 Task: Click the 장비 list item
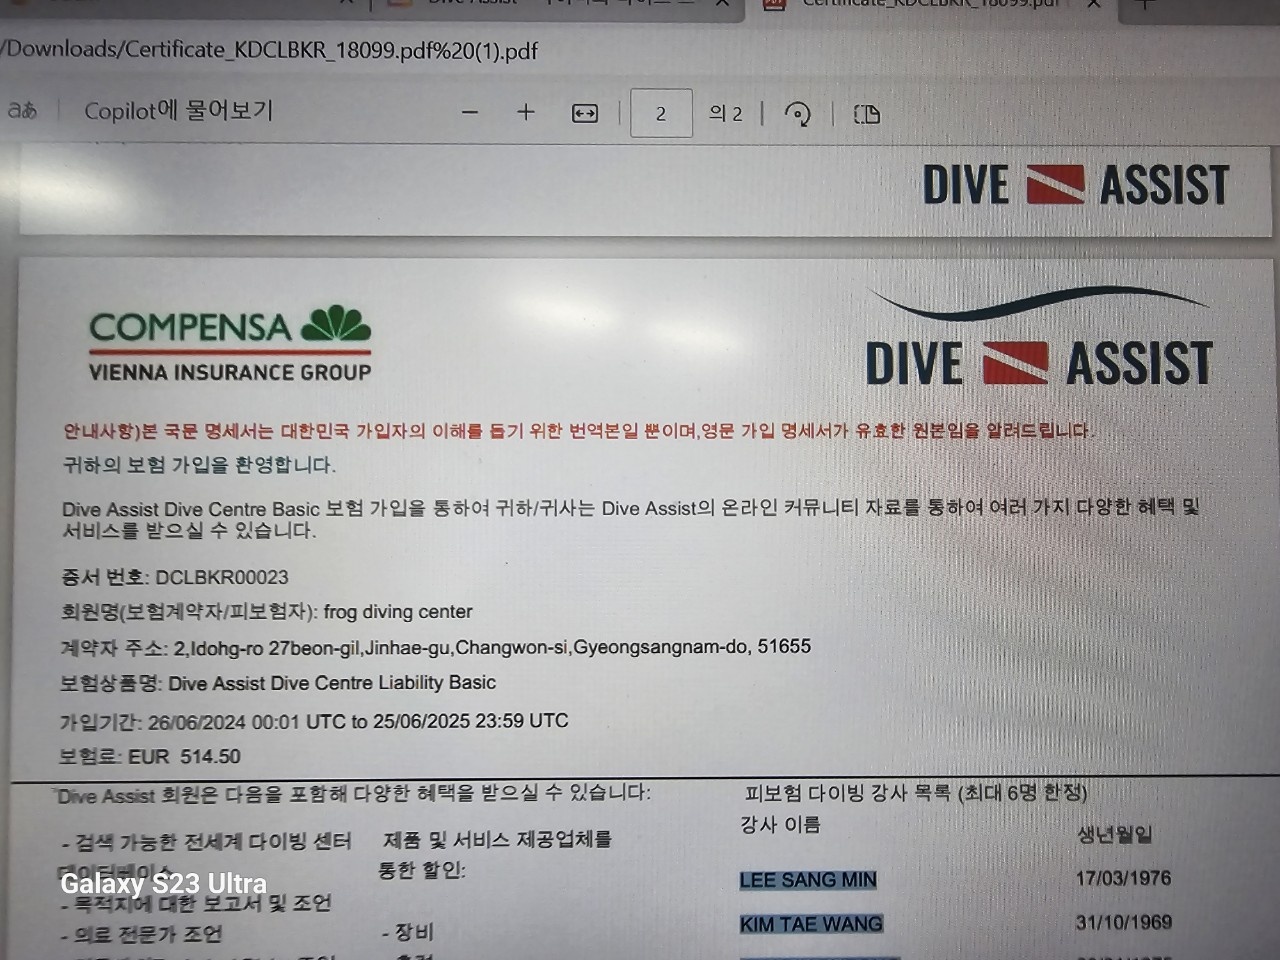tap(408, 932)
